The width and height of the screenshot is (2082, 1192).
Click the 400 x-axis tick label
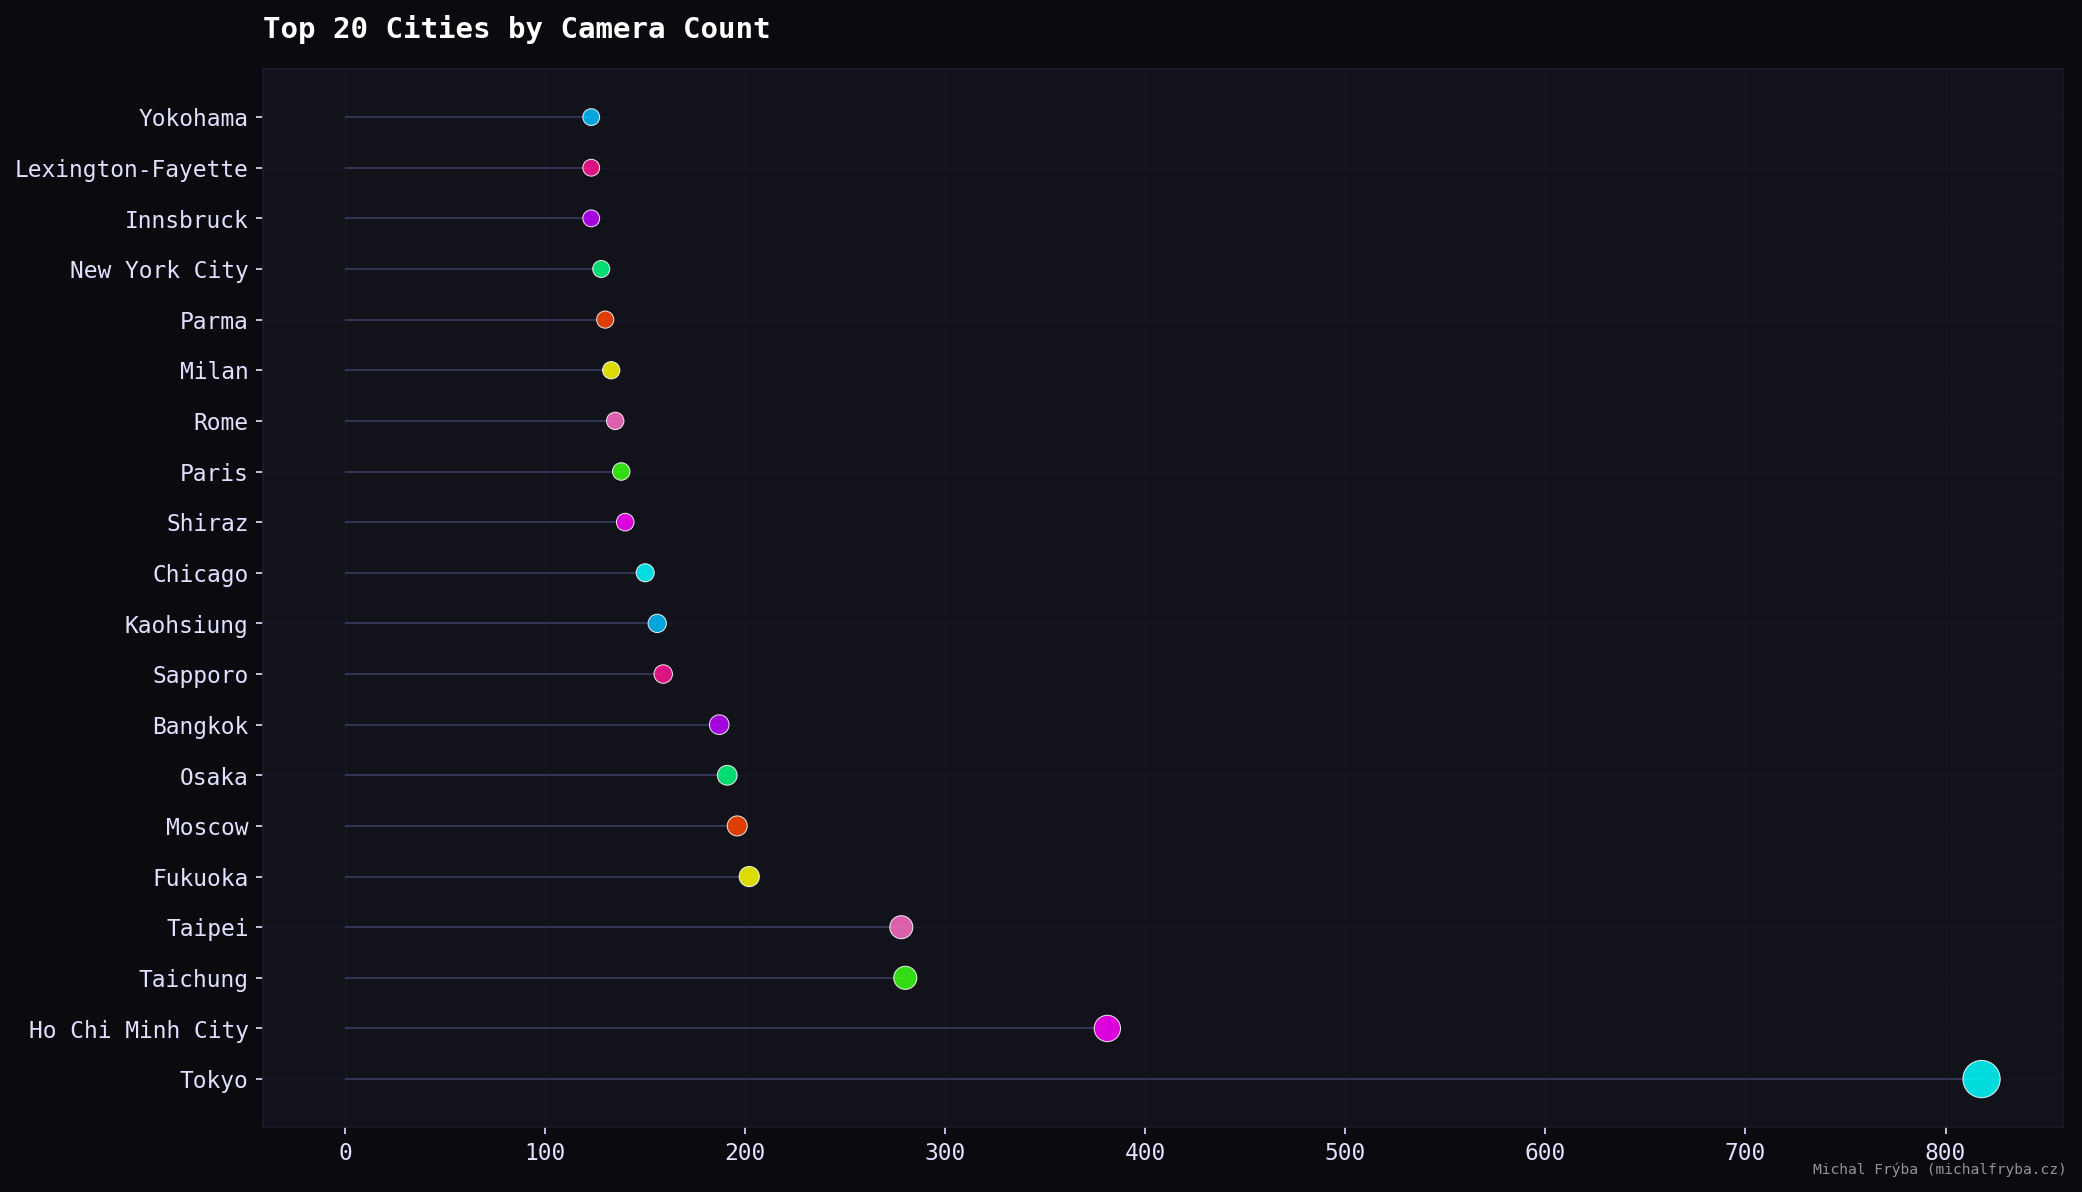[1144, 1152]
